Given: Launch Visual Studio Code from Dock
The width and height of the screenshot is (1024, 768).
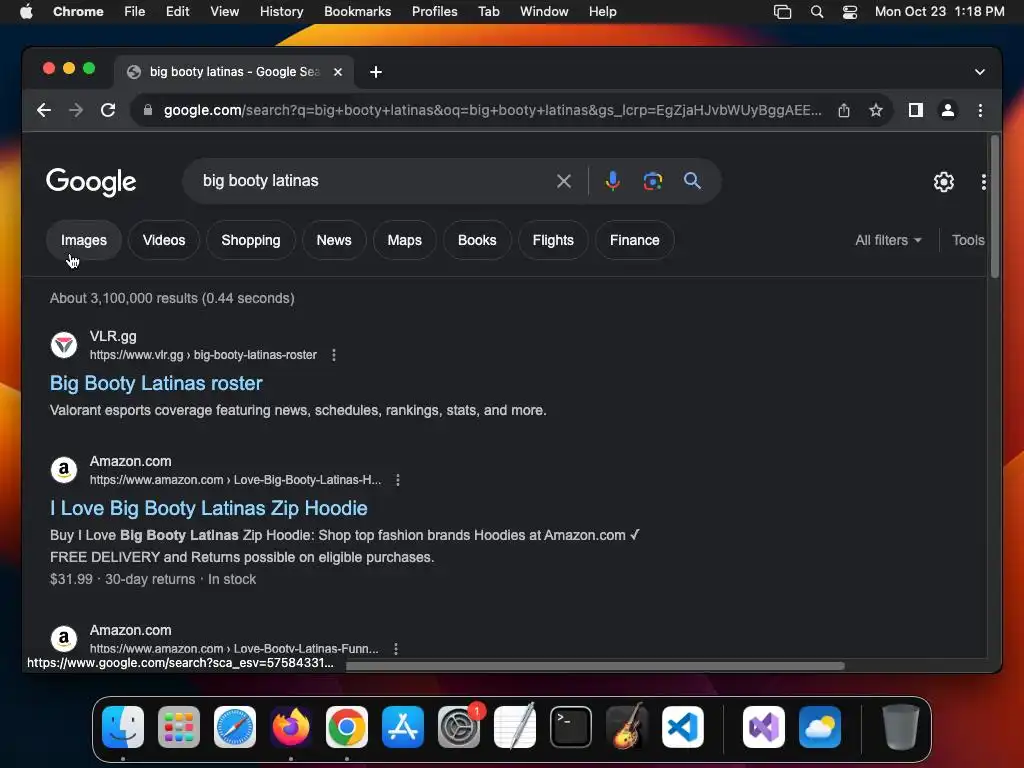Looking at the screenshot, I should click(682, 727).
